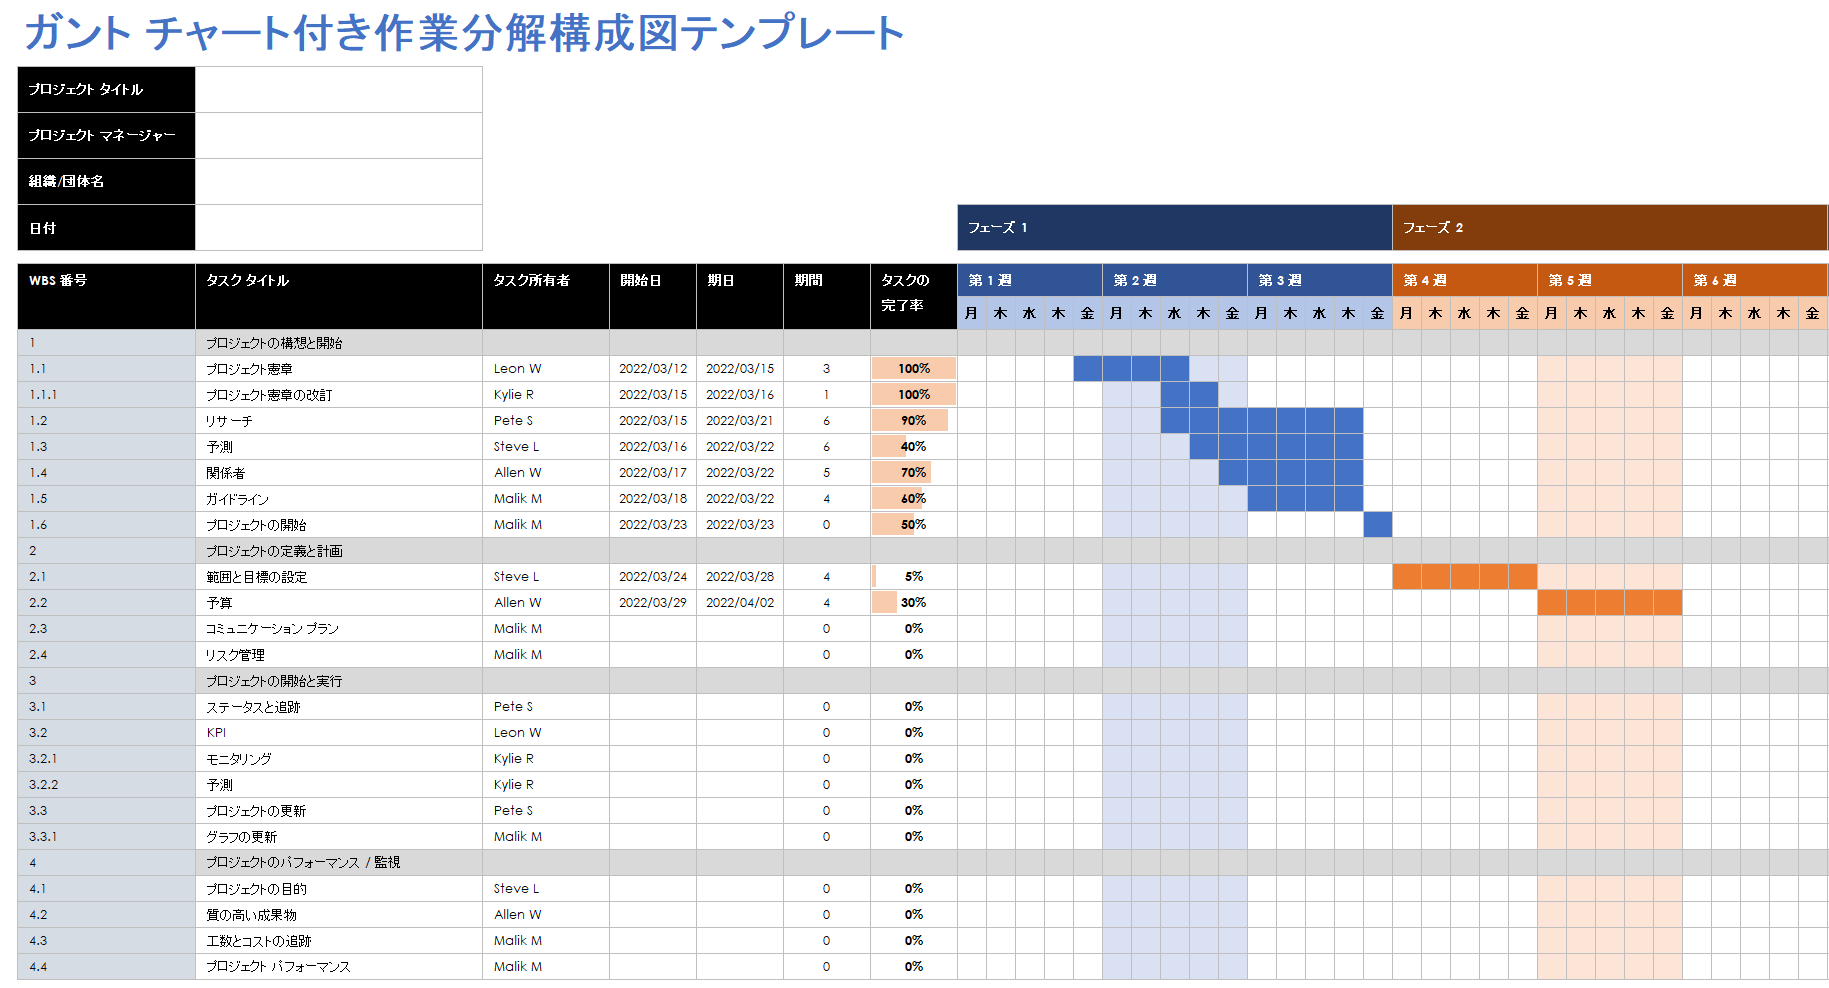
Task: Select the プロジェクトの開始と実行 section row
Action: tap(922, 681)
